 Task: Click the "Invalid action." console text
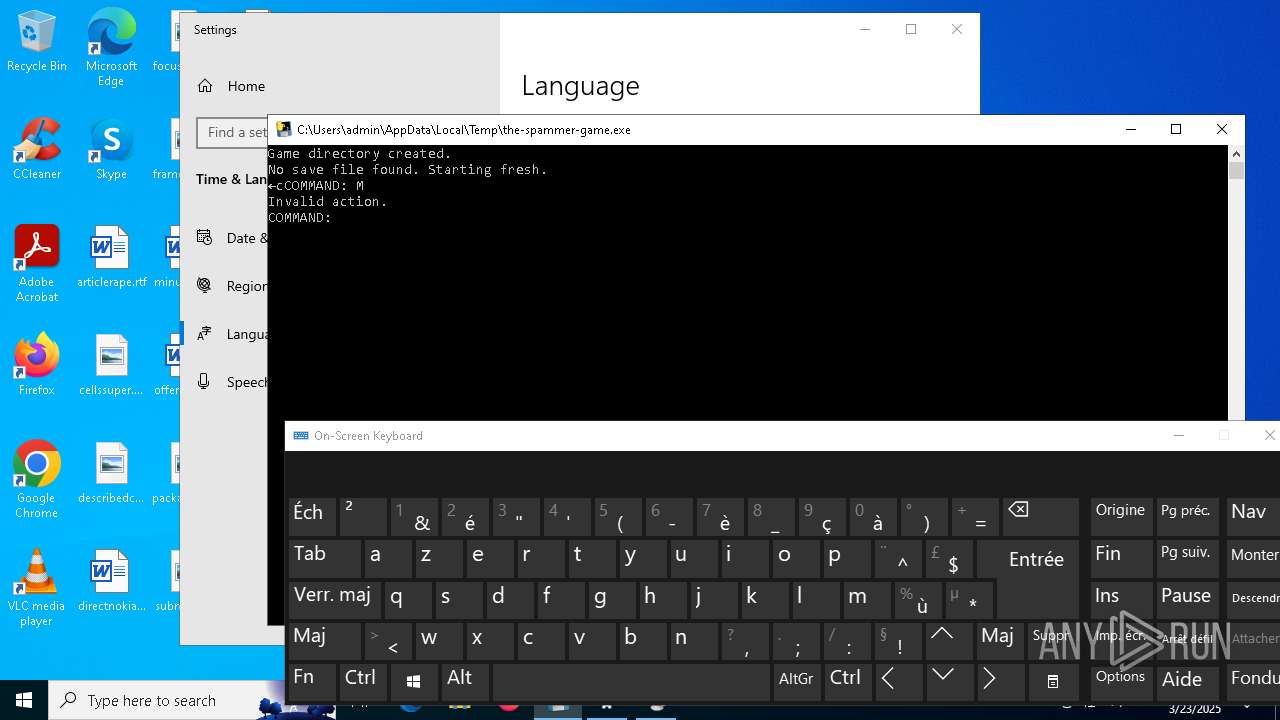tap(327, 202)
